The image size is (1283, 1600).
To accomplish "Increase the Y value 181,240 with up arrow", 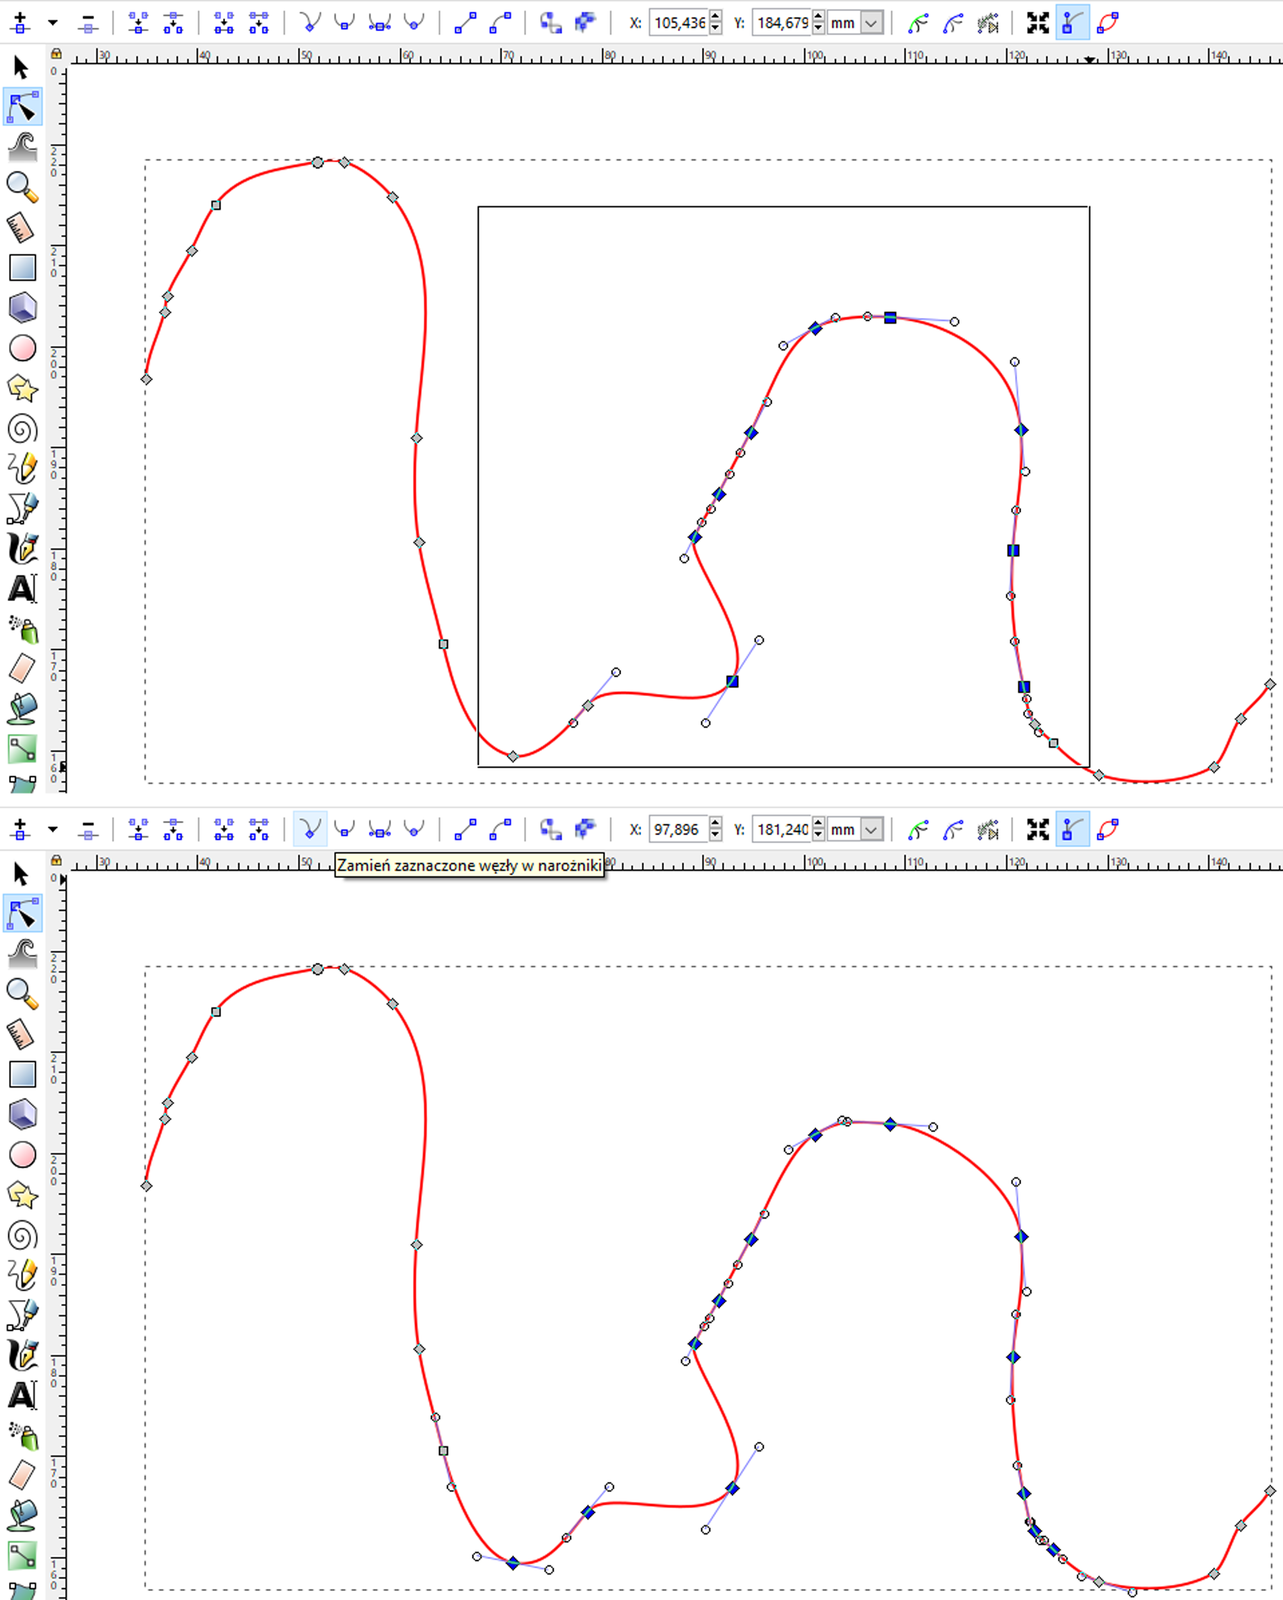I will pyautogui.click(x=819, y=823).
